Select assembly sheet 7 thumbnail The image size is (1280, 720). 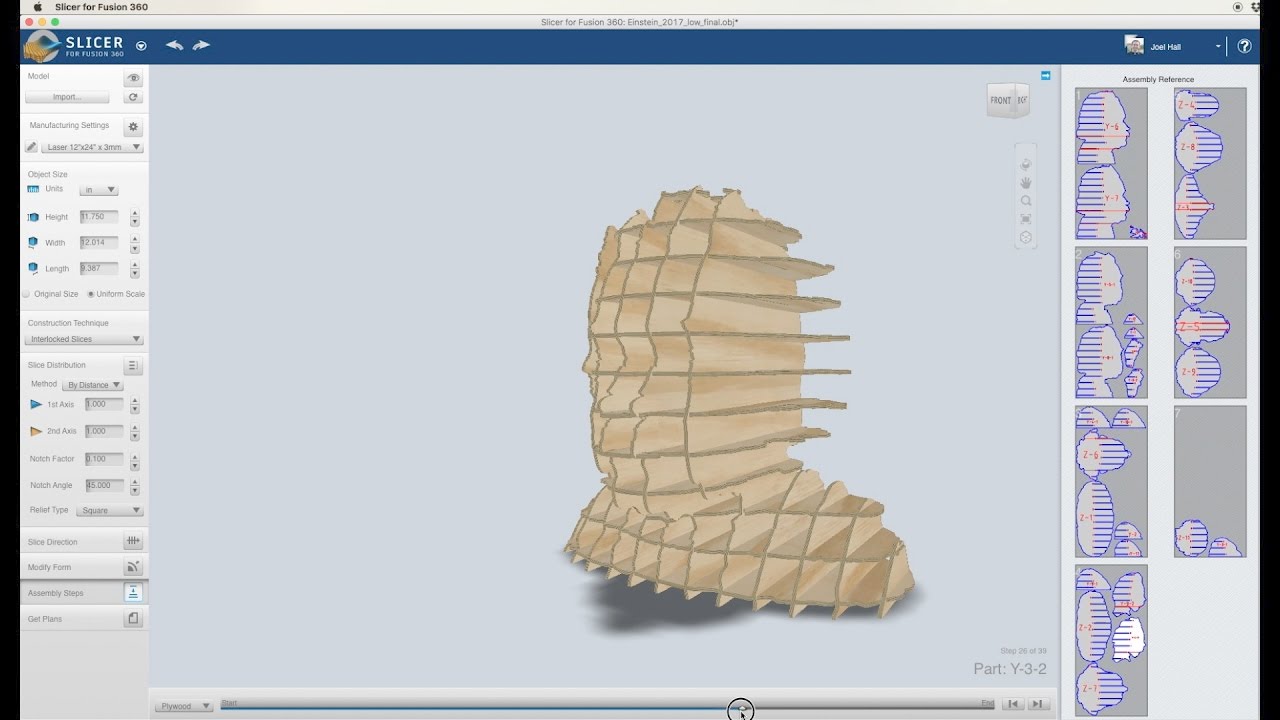pos(1210,481)
